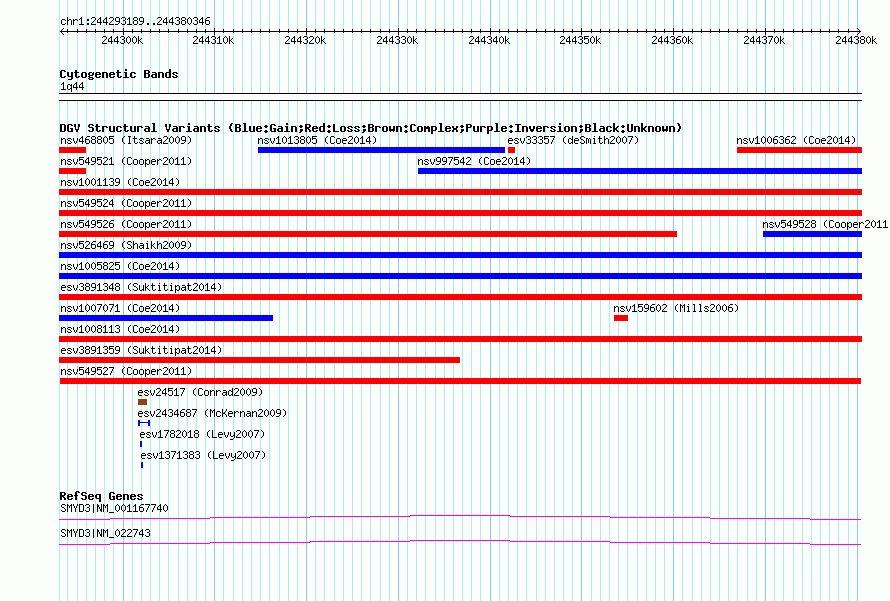Select the blue nsv1013805 gain bar
This screenshot has height=601, width=890.
coord(381,150)
